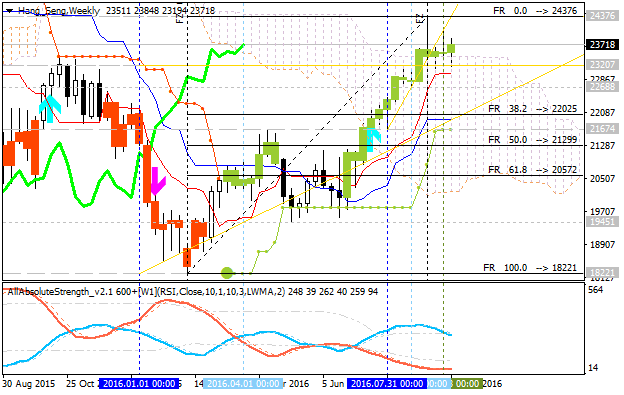Click the 22087 price axis value
Image resolution: width=624 pixels, height=395 pixels.
click(x=603, y=113)
